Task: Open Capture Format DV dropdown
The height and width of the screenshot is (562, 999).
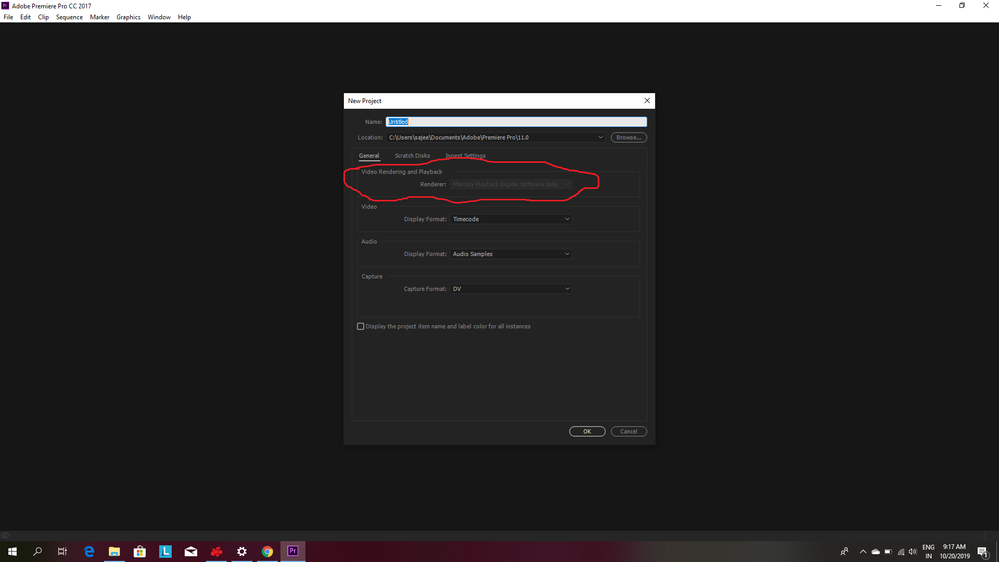Action: point(510,289)
